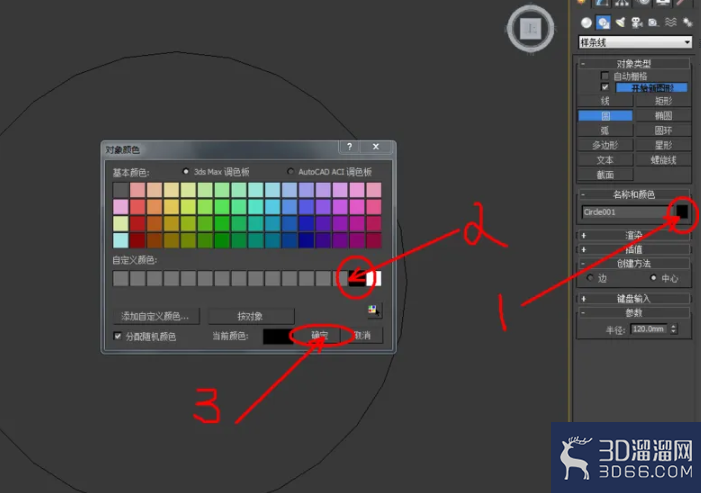The image size is (701, 493).
Task: Pick the black custom color swatch
Action: 357,278
